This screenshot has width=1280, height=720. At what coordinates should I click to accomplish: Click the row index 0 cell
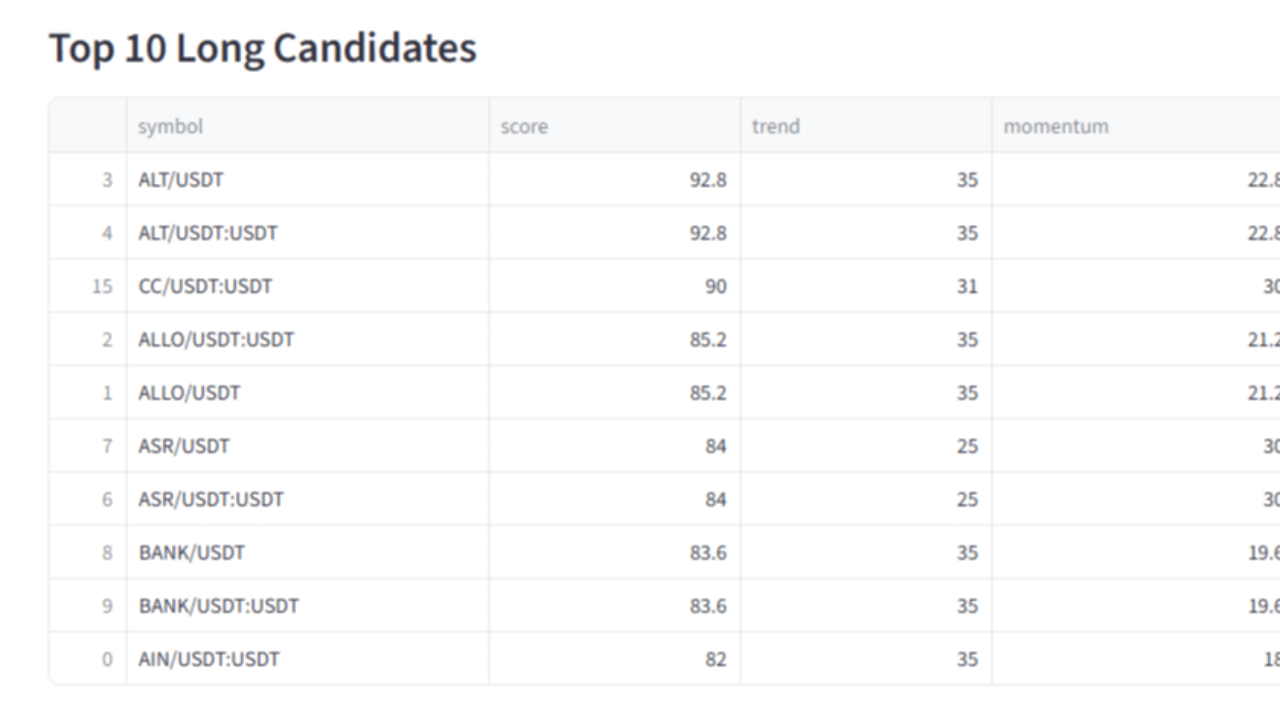pos(88,659)
